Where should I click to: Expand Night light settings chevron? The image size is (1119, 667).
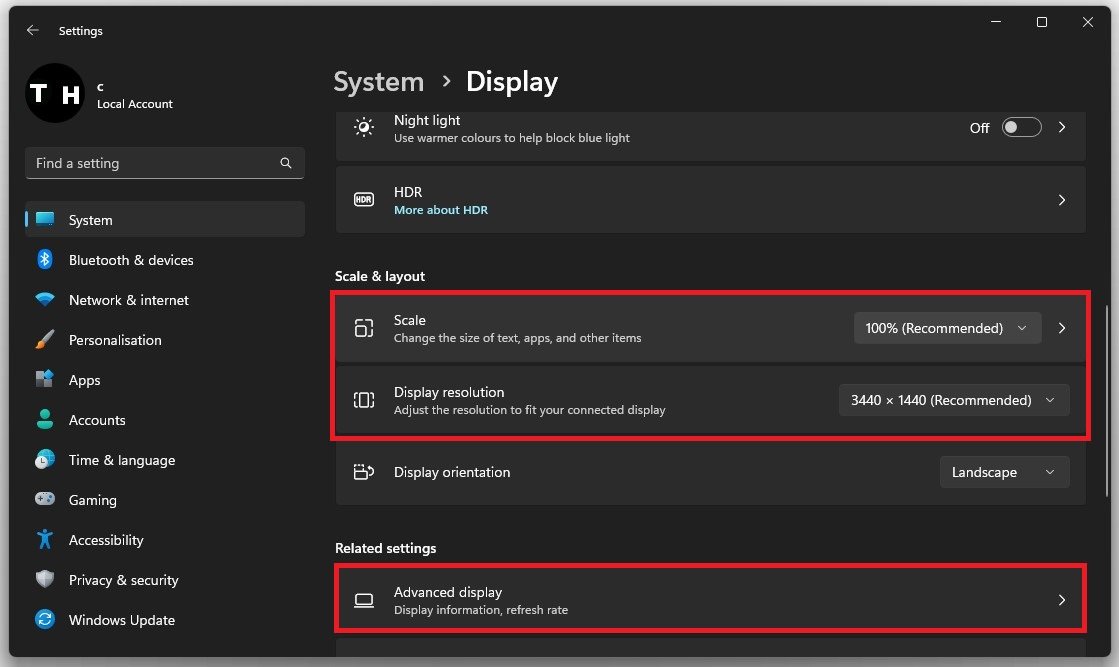point(1062,128)
